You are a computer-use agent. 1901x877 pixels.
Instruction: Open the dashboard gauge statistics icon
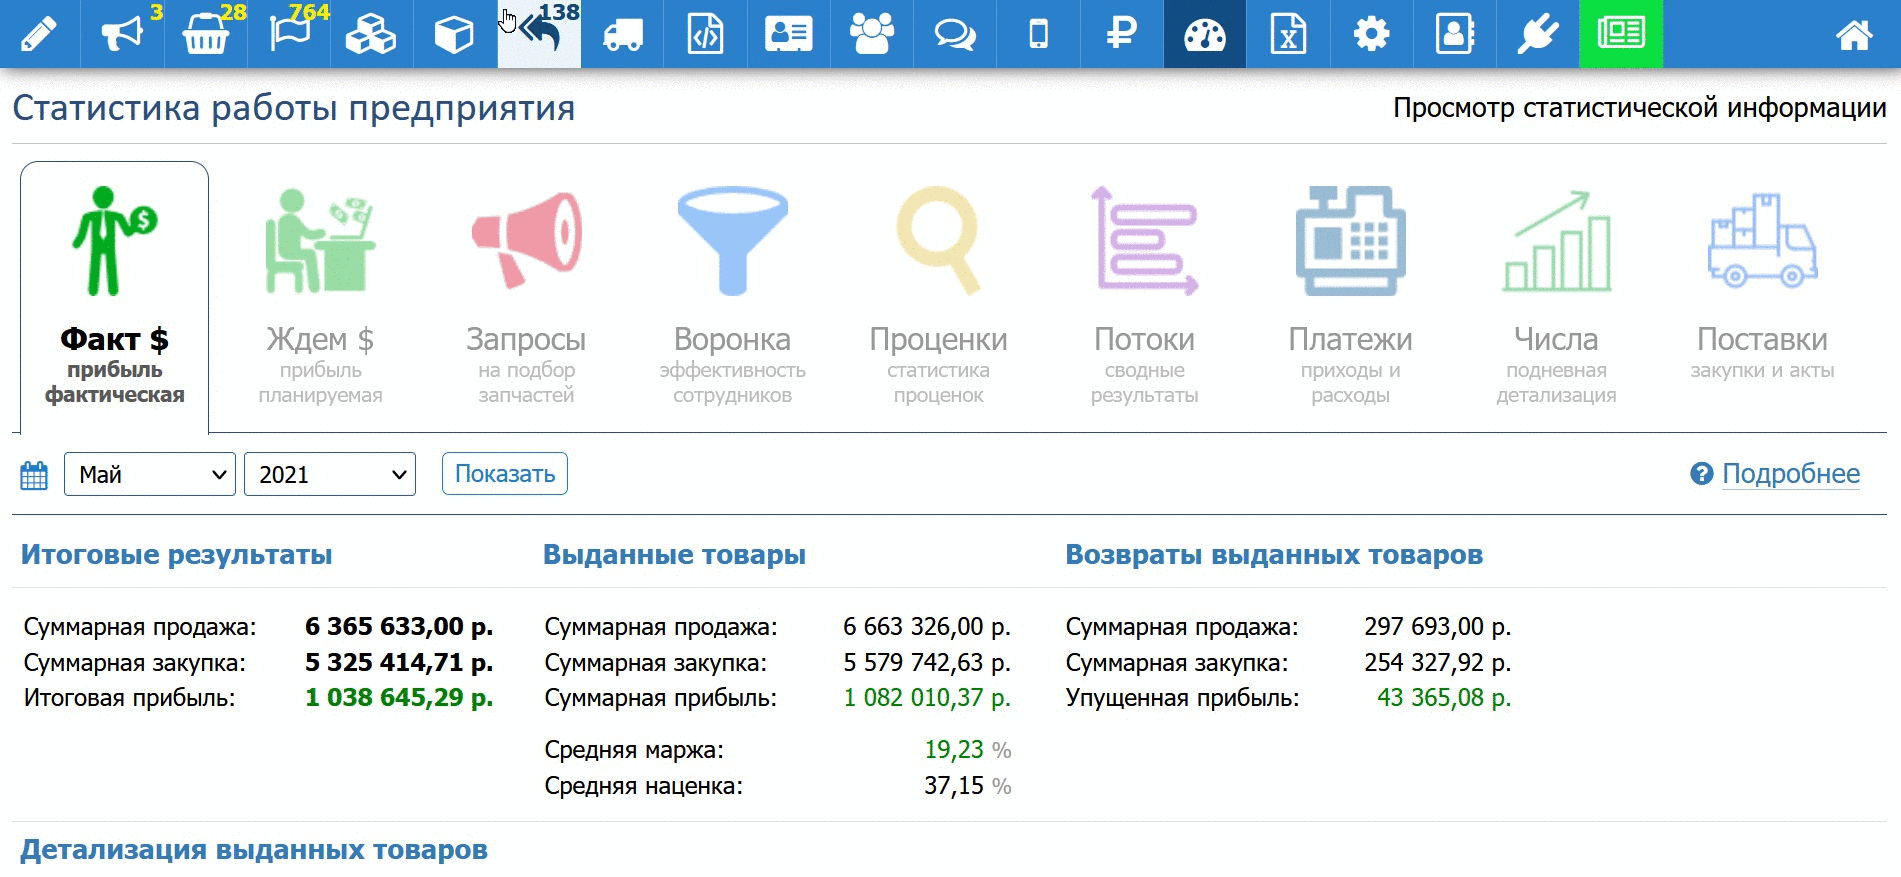[1205, 34]
